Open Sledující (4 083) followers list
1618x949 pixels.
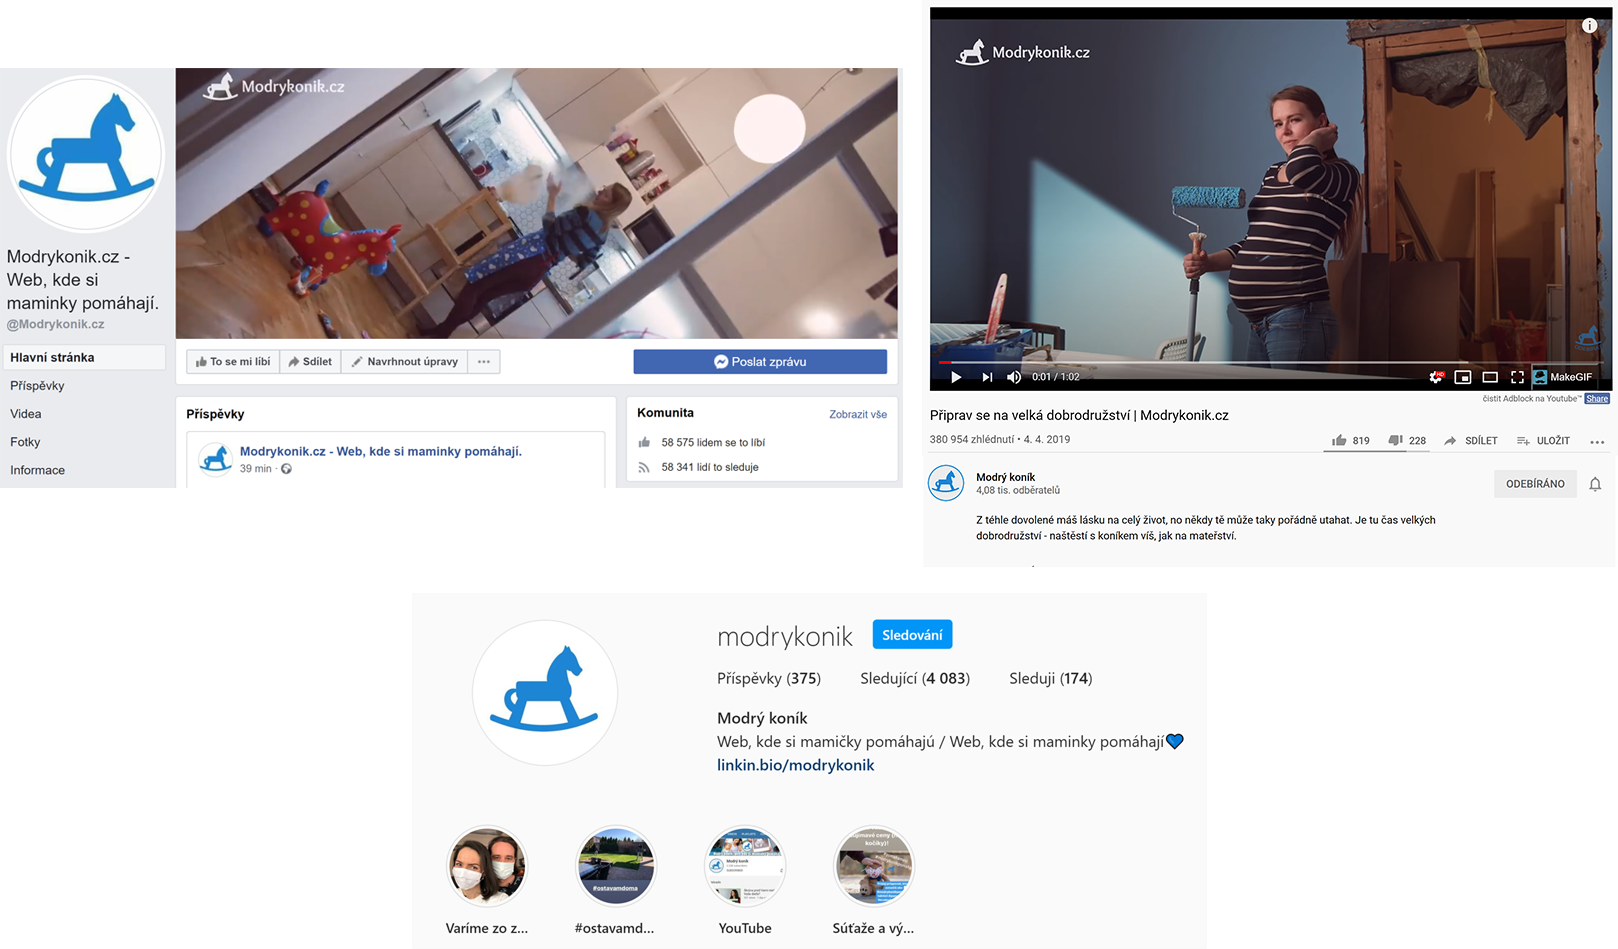pos(915,678)
